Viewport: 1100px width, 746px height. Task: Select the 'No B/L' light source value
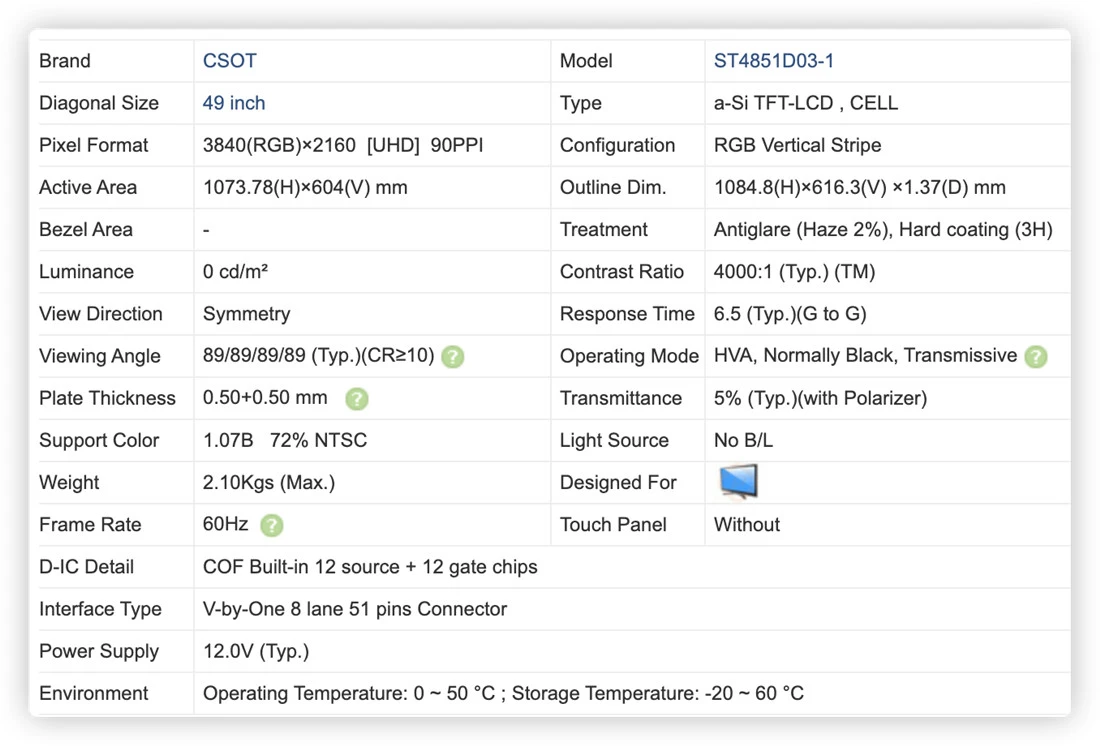[x=743, y=440]
